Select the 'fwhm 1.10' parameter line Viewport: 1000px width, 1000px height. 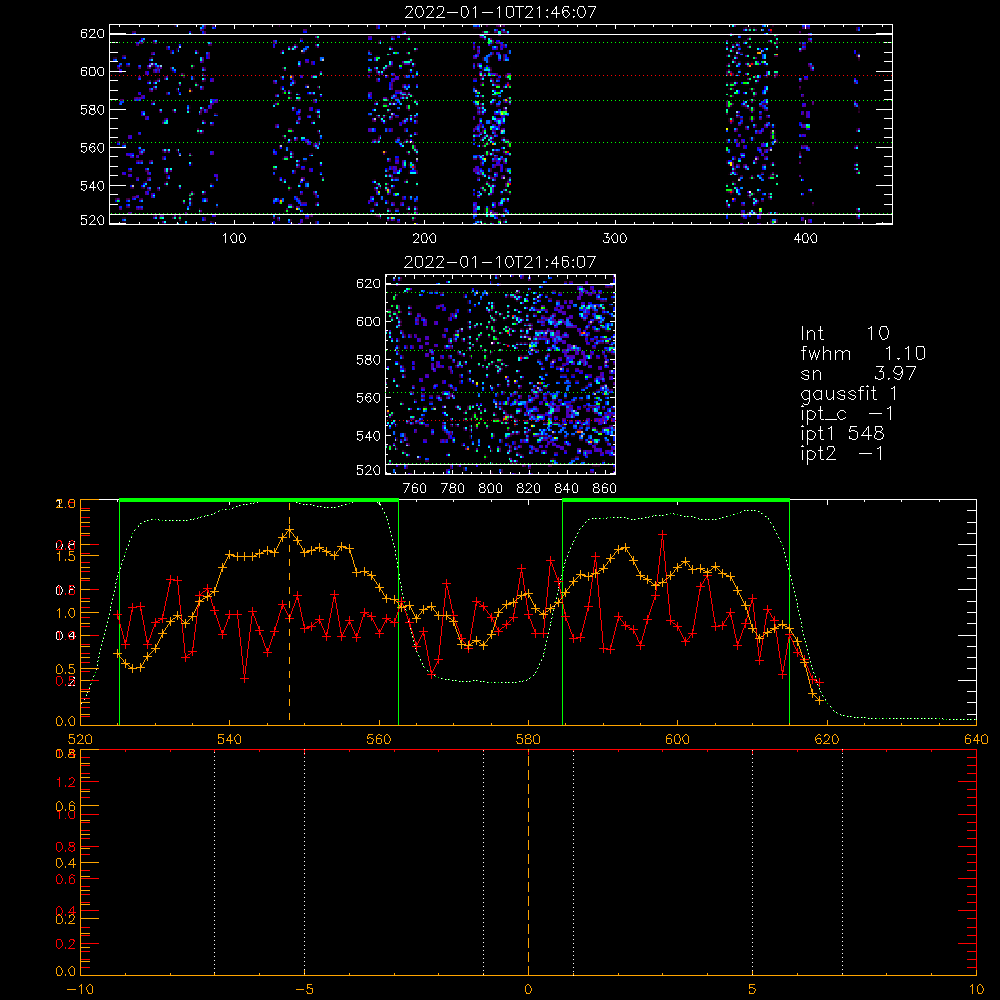click(x=863, y=353)
